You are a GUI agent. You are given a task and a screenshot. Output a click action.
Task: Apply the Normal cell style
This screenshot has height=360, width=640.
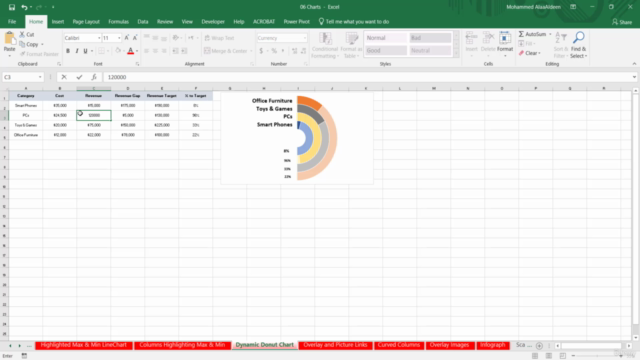point(386,38)
